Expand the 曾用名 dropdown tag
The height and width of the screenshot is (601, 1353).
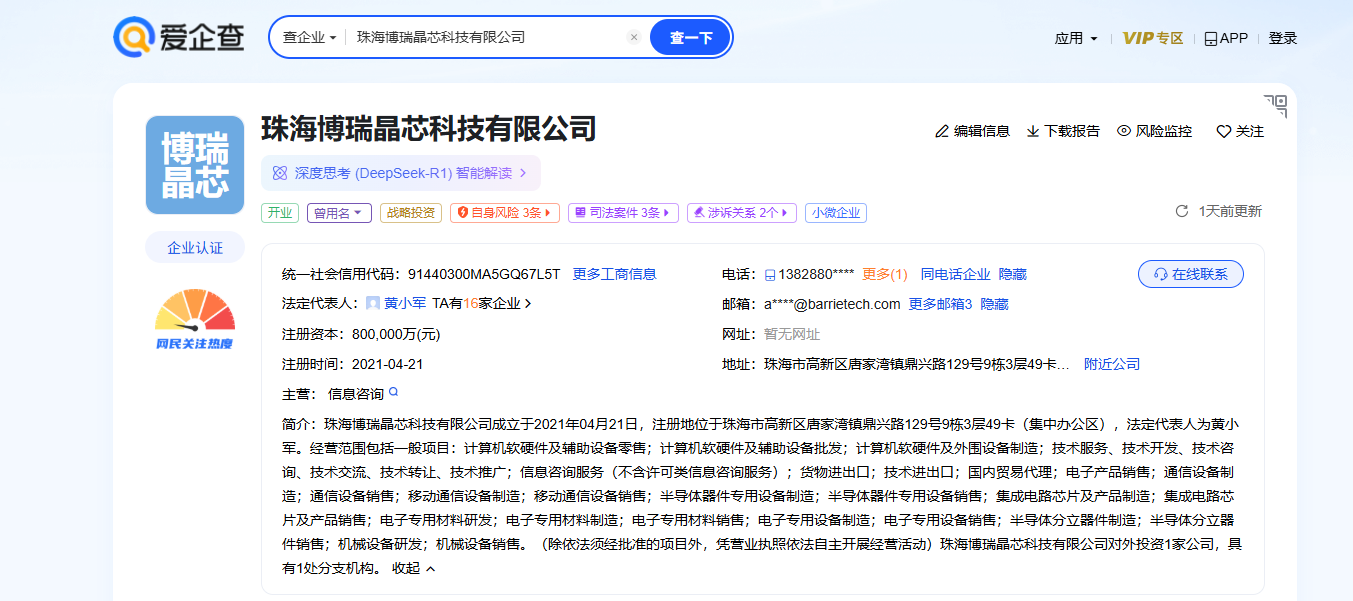(339, 213)
